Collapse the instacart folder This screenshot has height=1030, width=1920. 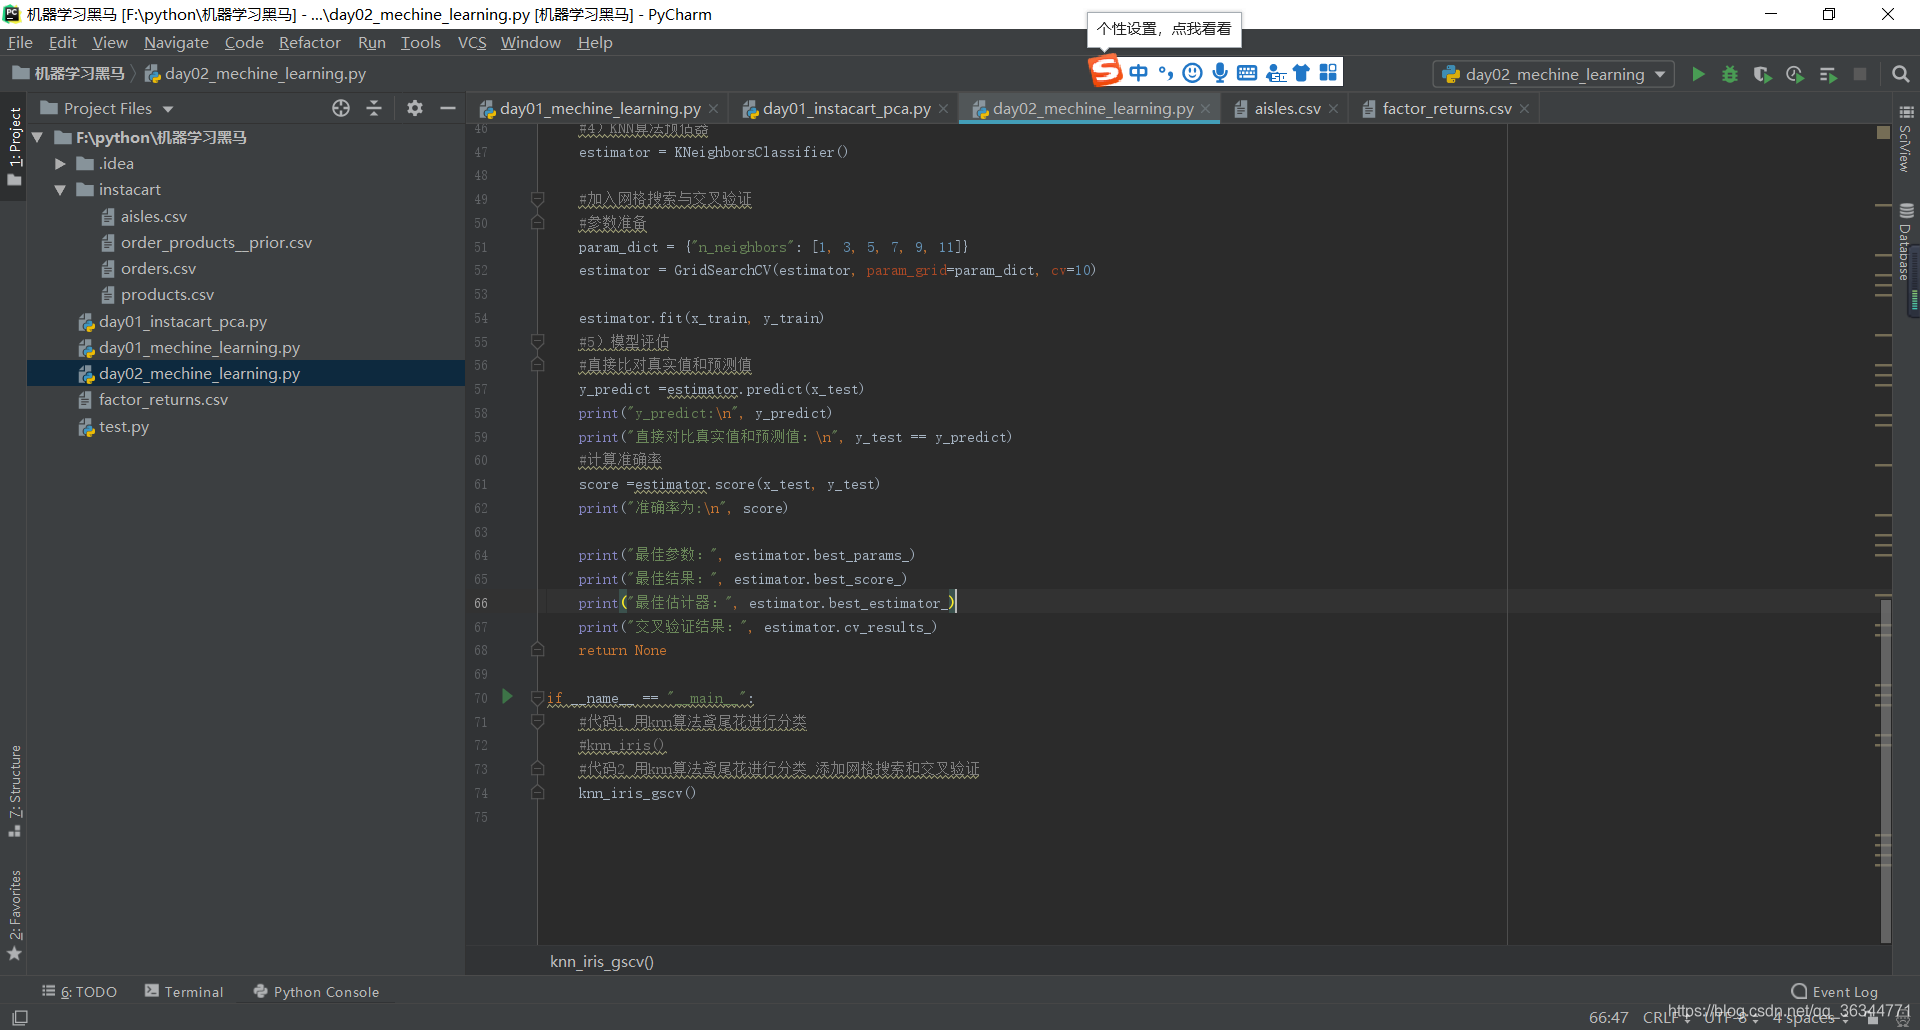pos(60,189)
